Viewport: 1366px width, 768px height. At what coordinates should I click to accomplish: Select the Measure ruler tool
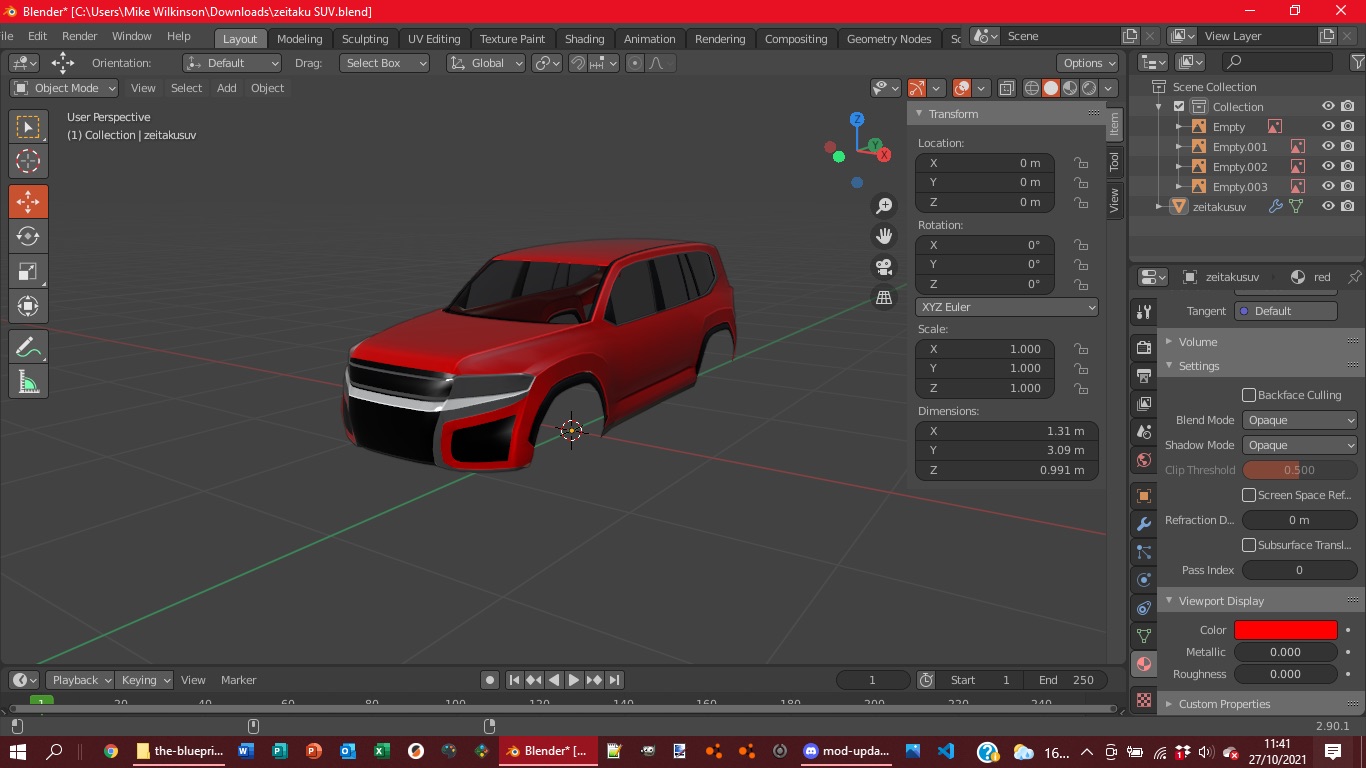pos(28,382)
